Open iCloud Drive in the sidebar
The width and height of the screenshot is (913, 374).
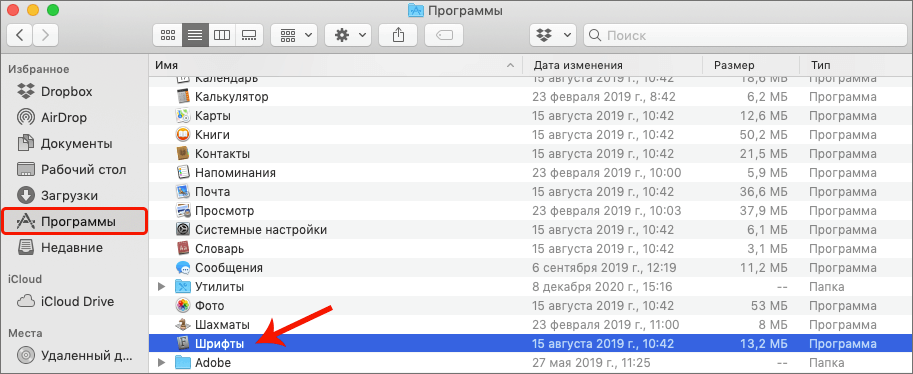[x=65, y=302]
